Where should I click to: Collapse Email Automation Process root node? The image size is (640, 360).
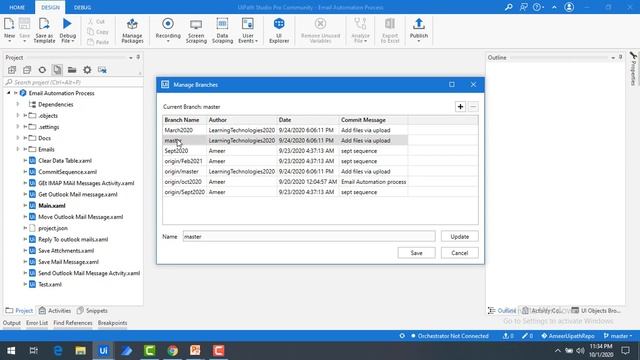click(9, 93)
